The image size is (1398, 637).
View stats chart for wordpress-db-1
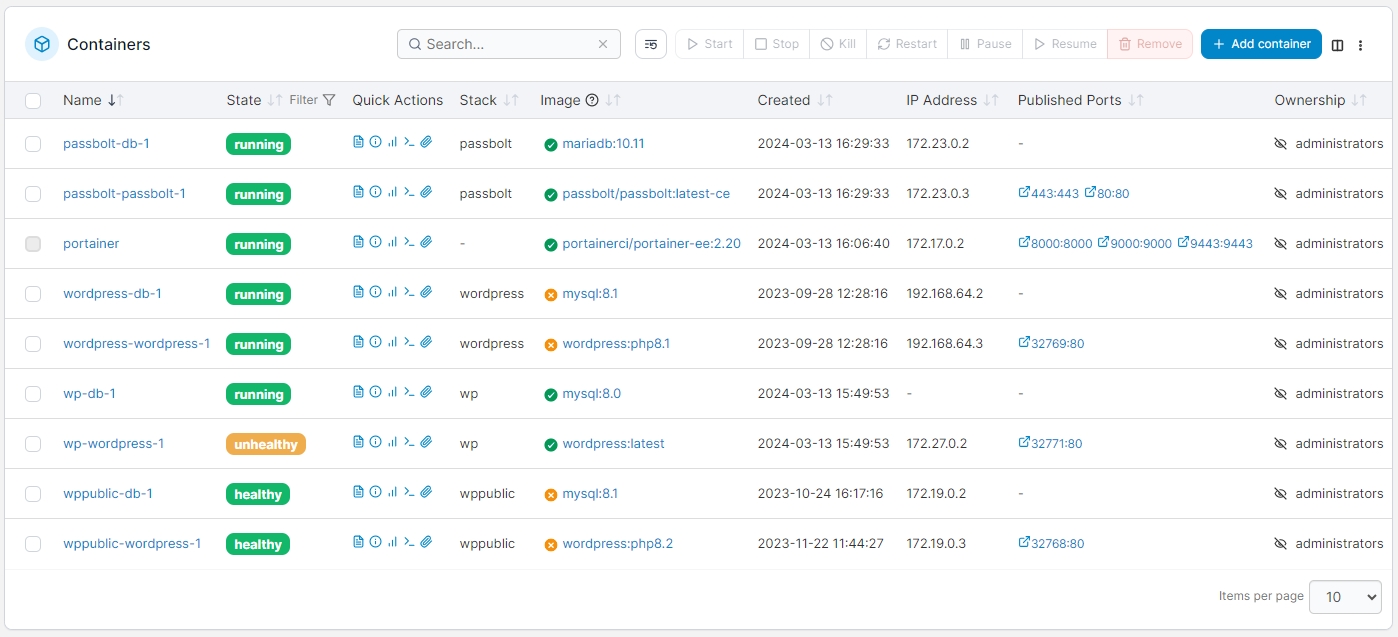[392, 293]
